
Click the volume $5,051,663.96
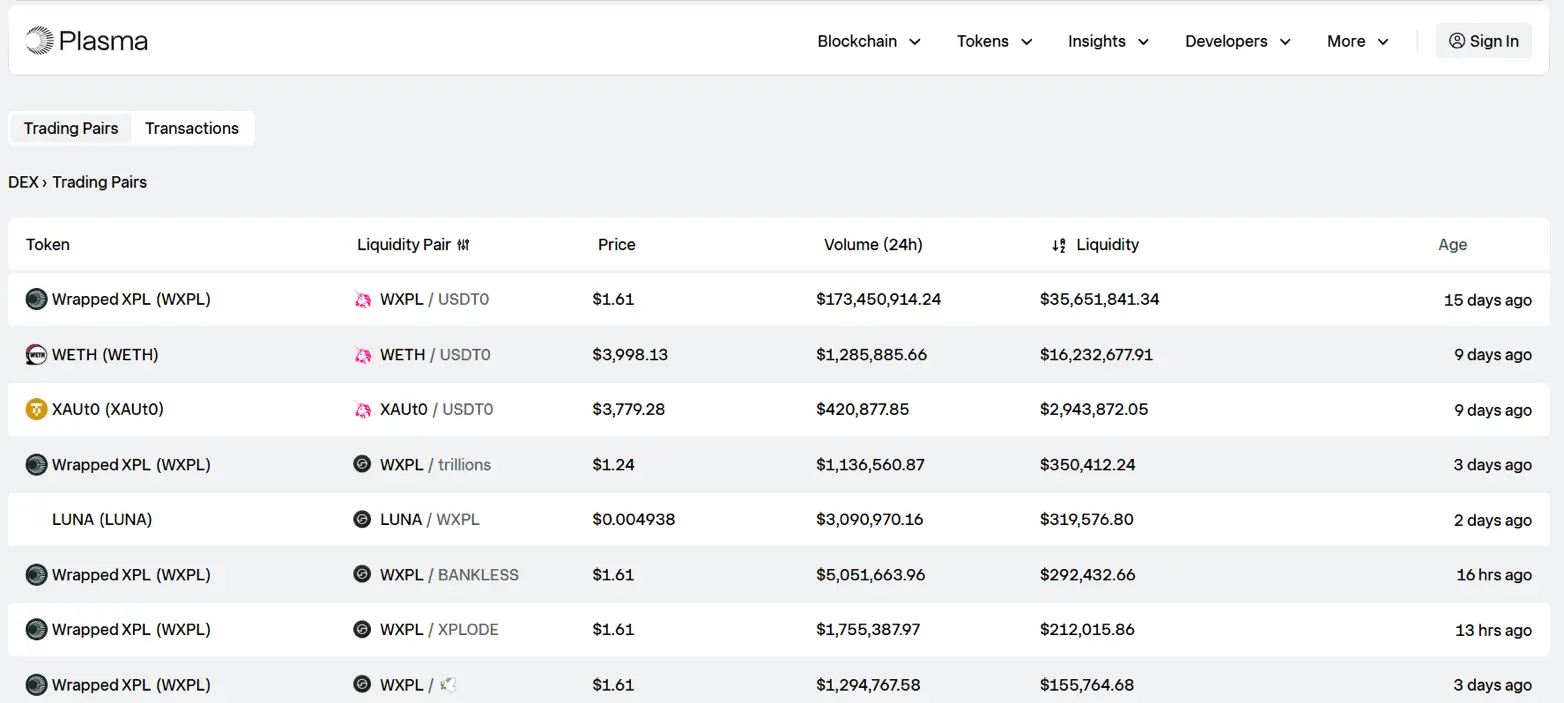pyautogui.click(x=870, y=574)
